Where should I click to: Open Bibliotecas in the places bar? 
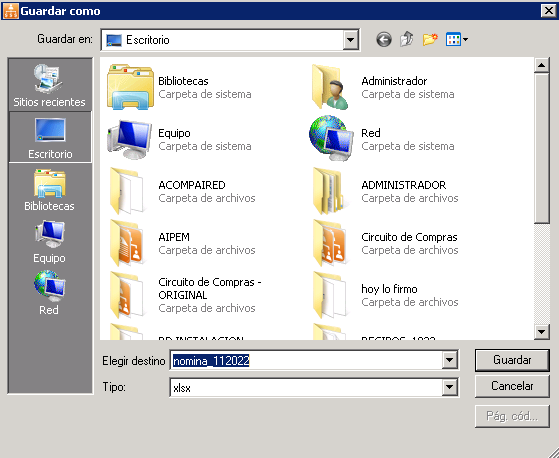[50, 190]
